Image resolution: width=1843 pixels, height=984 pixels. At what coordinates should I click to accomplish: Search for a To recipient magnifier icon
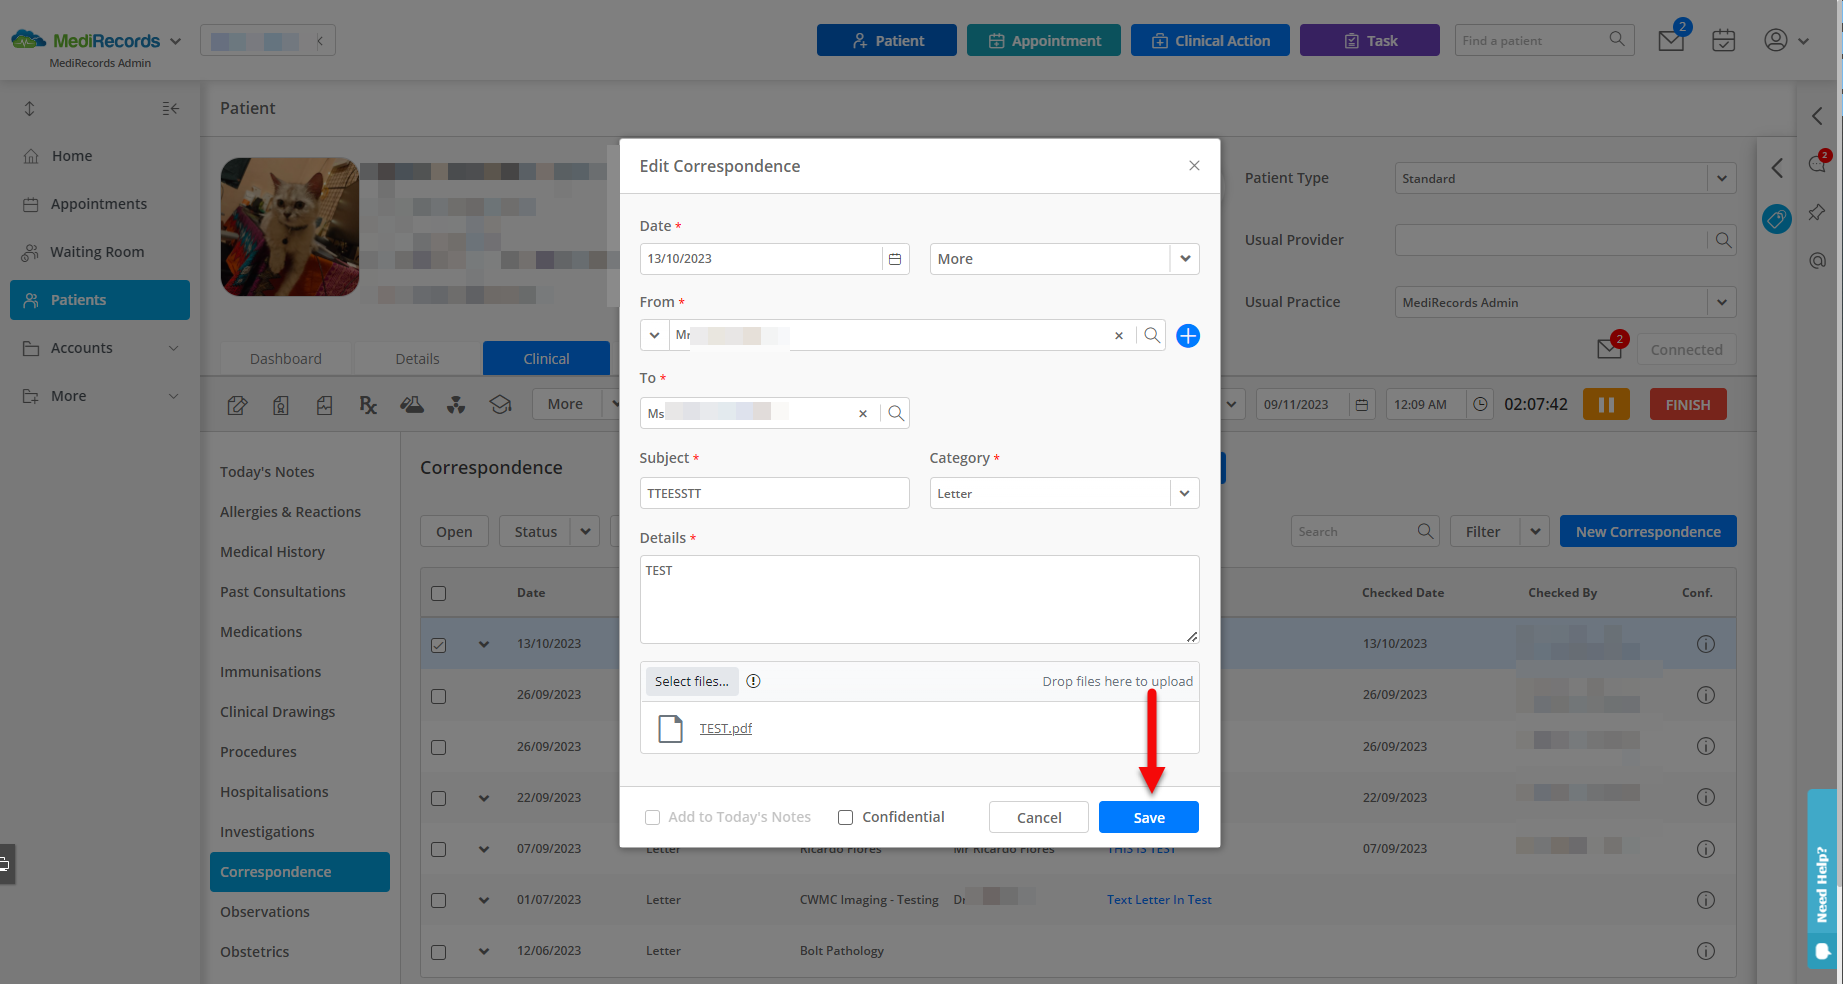coord(896,413)
